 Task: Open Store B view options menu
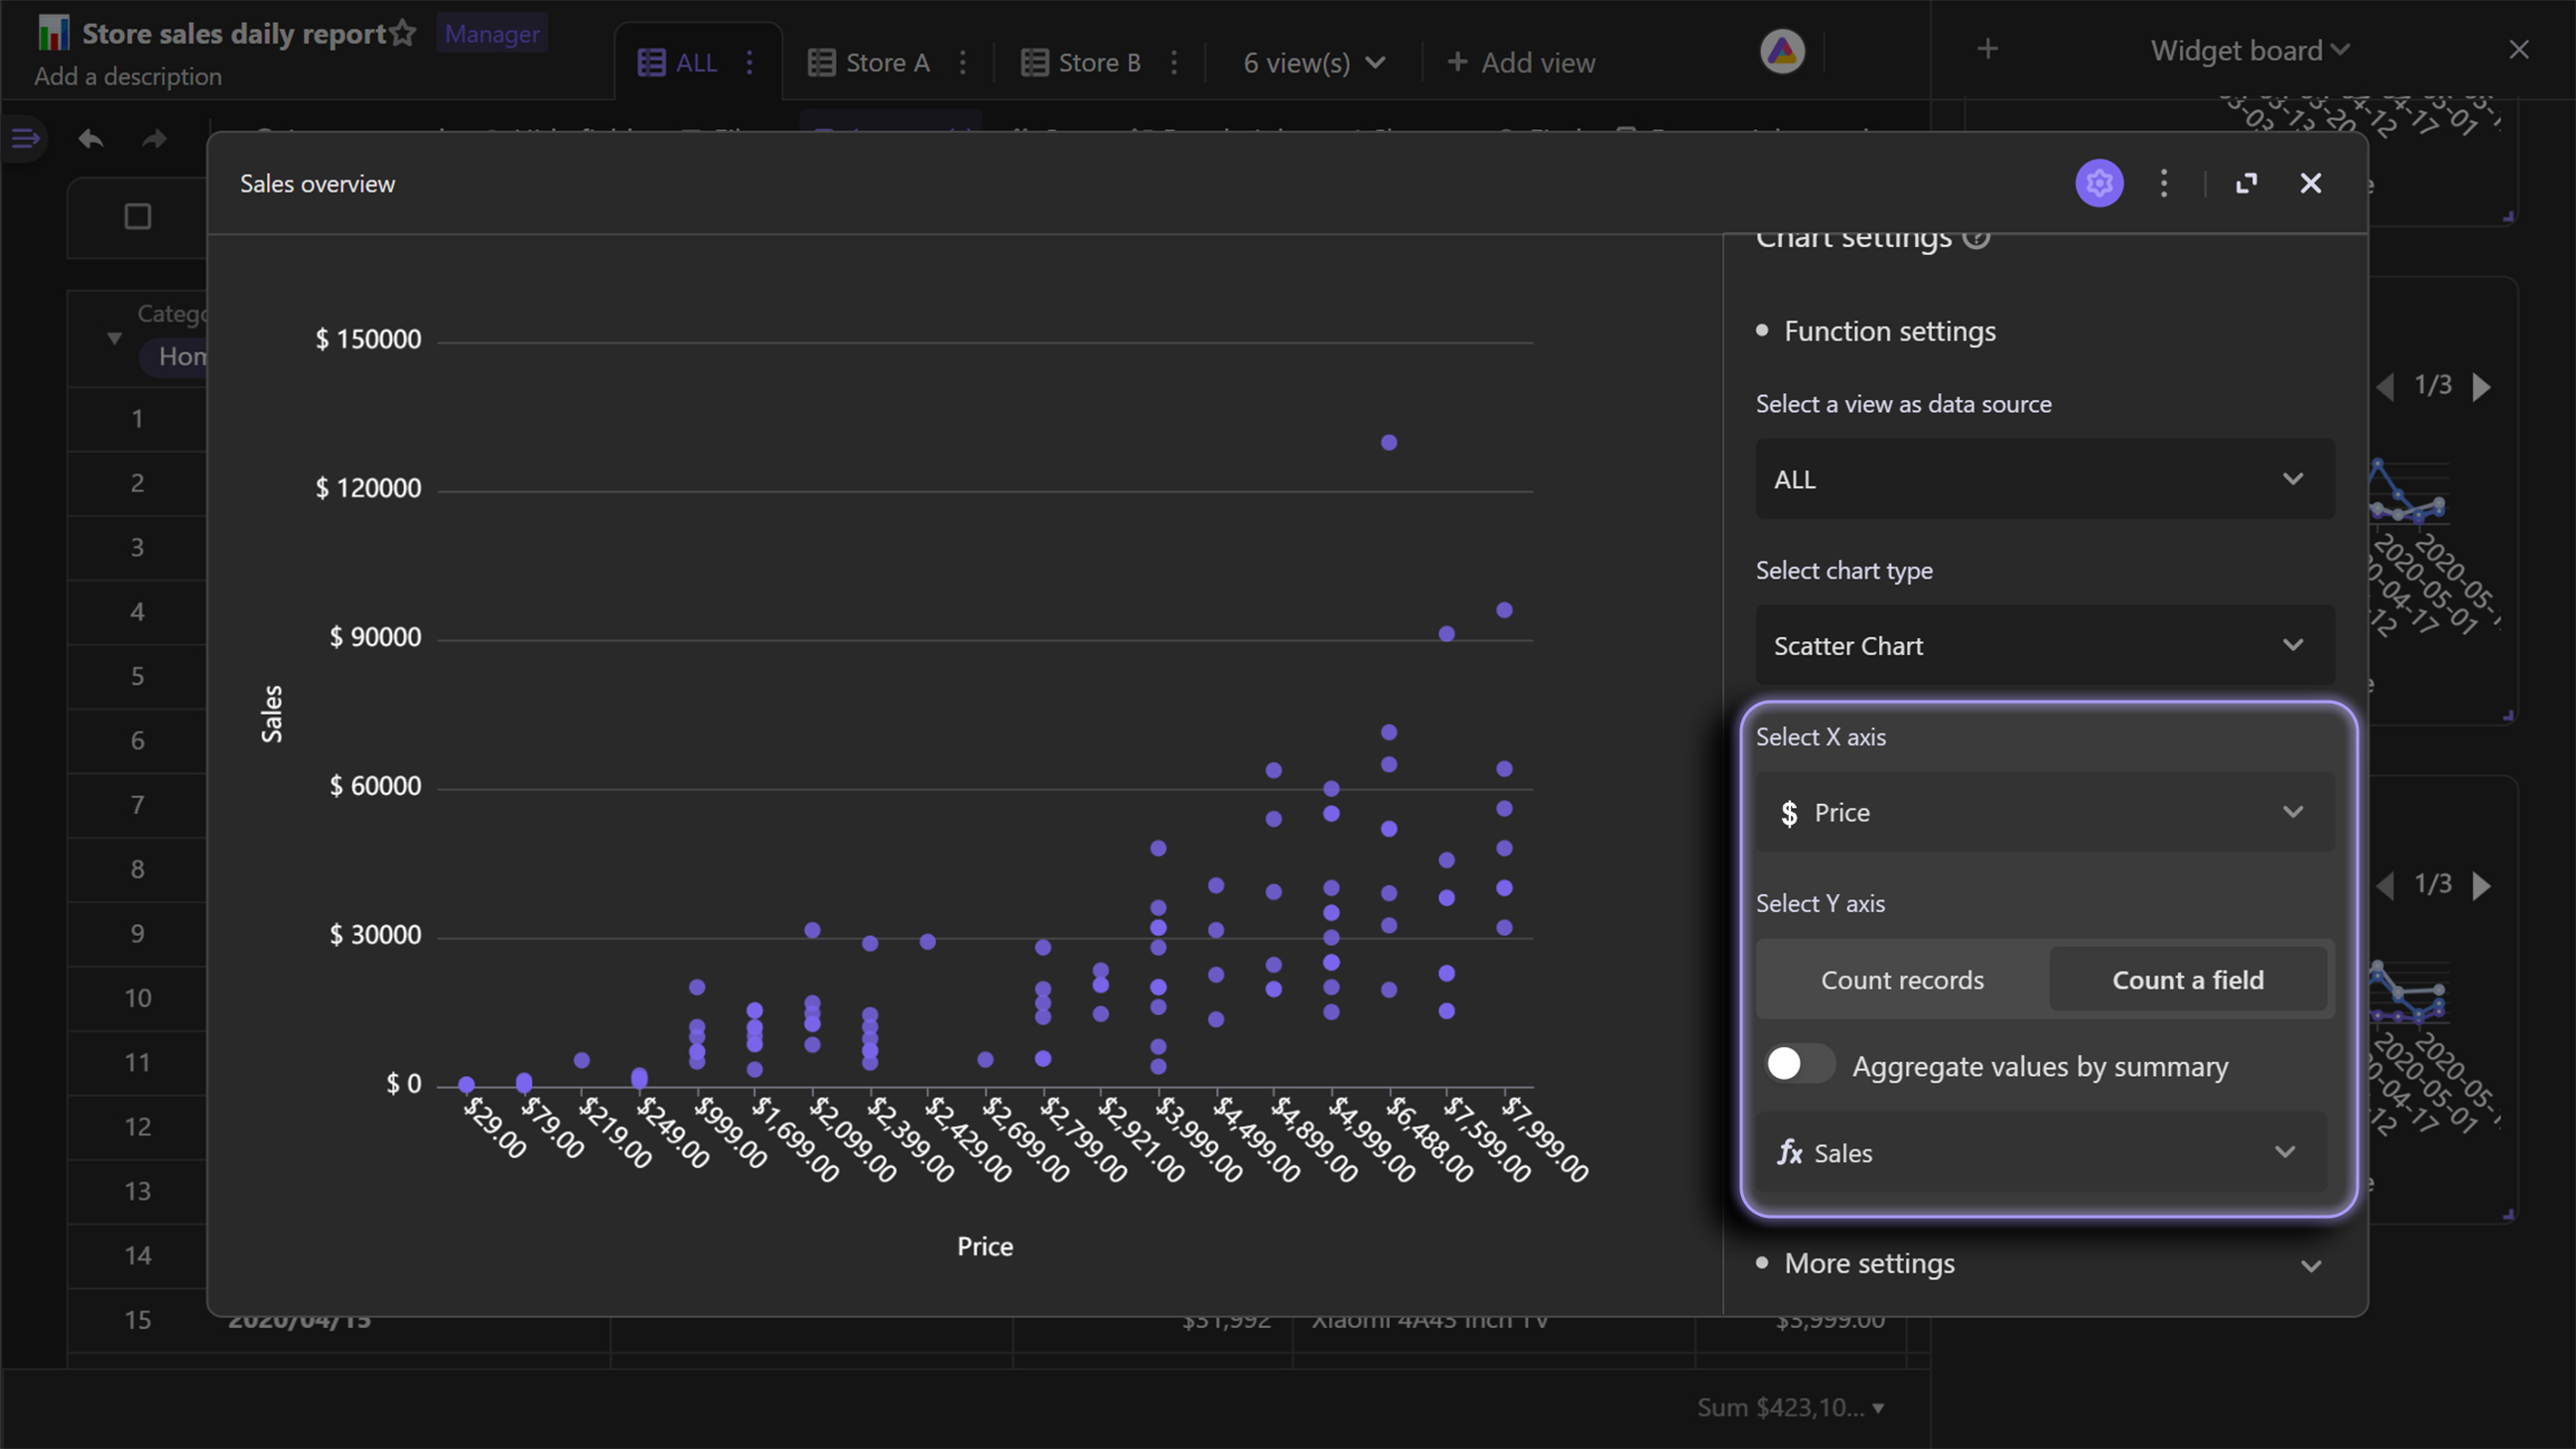[1174, 62]
